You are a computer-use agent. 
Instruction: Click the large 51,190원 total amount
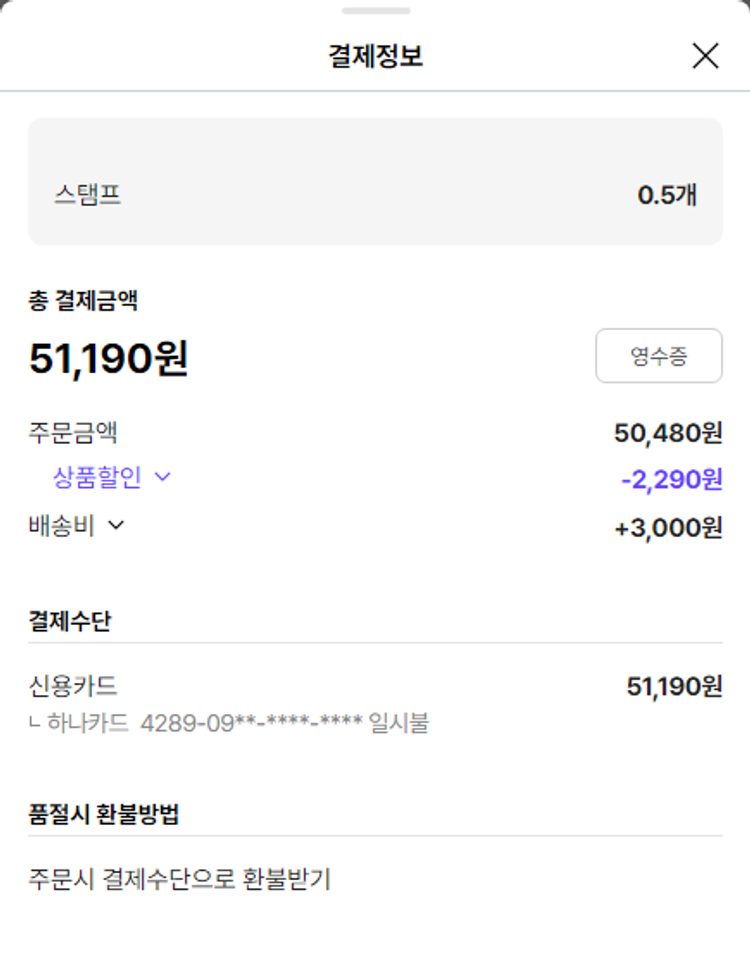pyautogui.click(x=108, y=359)
